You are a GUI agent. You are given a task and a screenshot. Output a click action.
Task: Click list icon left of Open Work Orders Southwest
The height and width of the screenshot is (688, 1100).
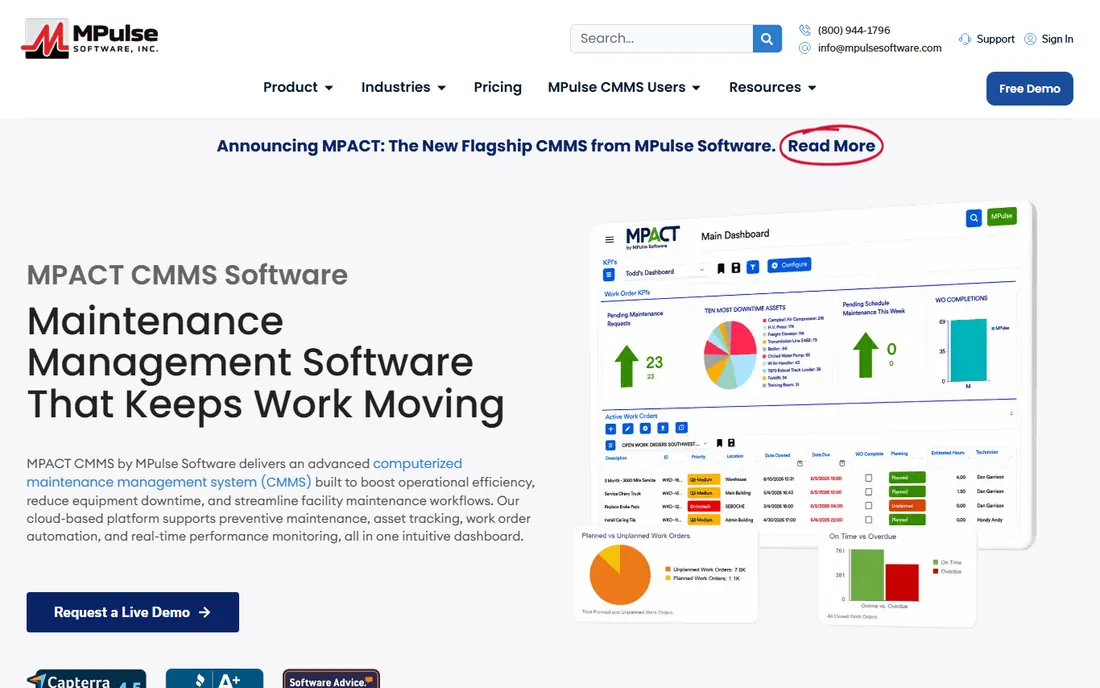tap(610, 445)
